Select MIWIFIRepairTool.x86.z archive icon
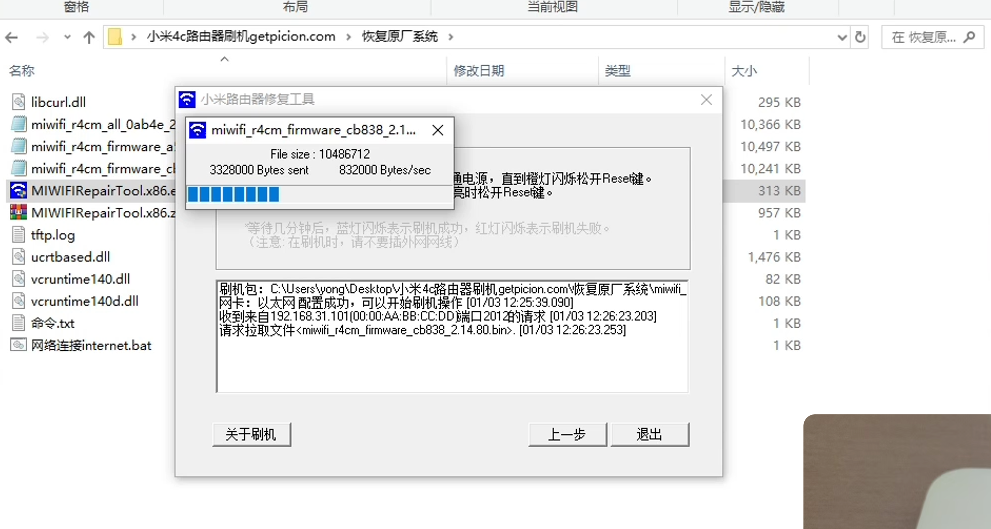 [x=19, y=212]
